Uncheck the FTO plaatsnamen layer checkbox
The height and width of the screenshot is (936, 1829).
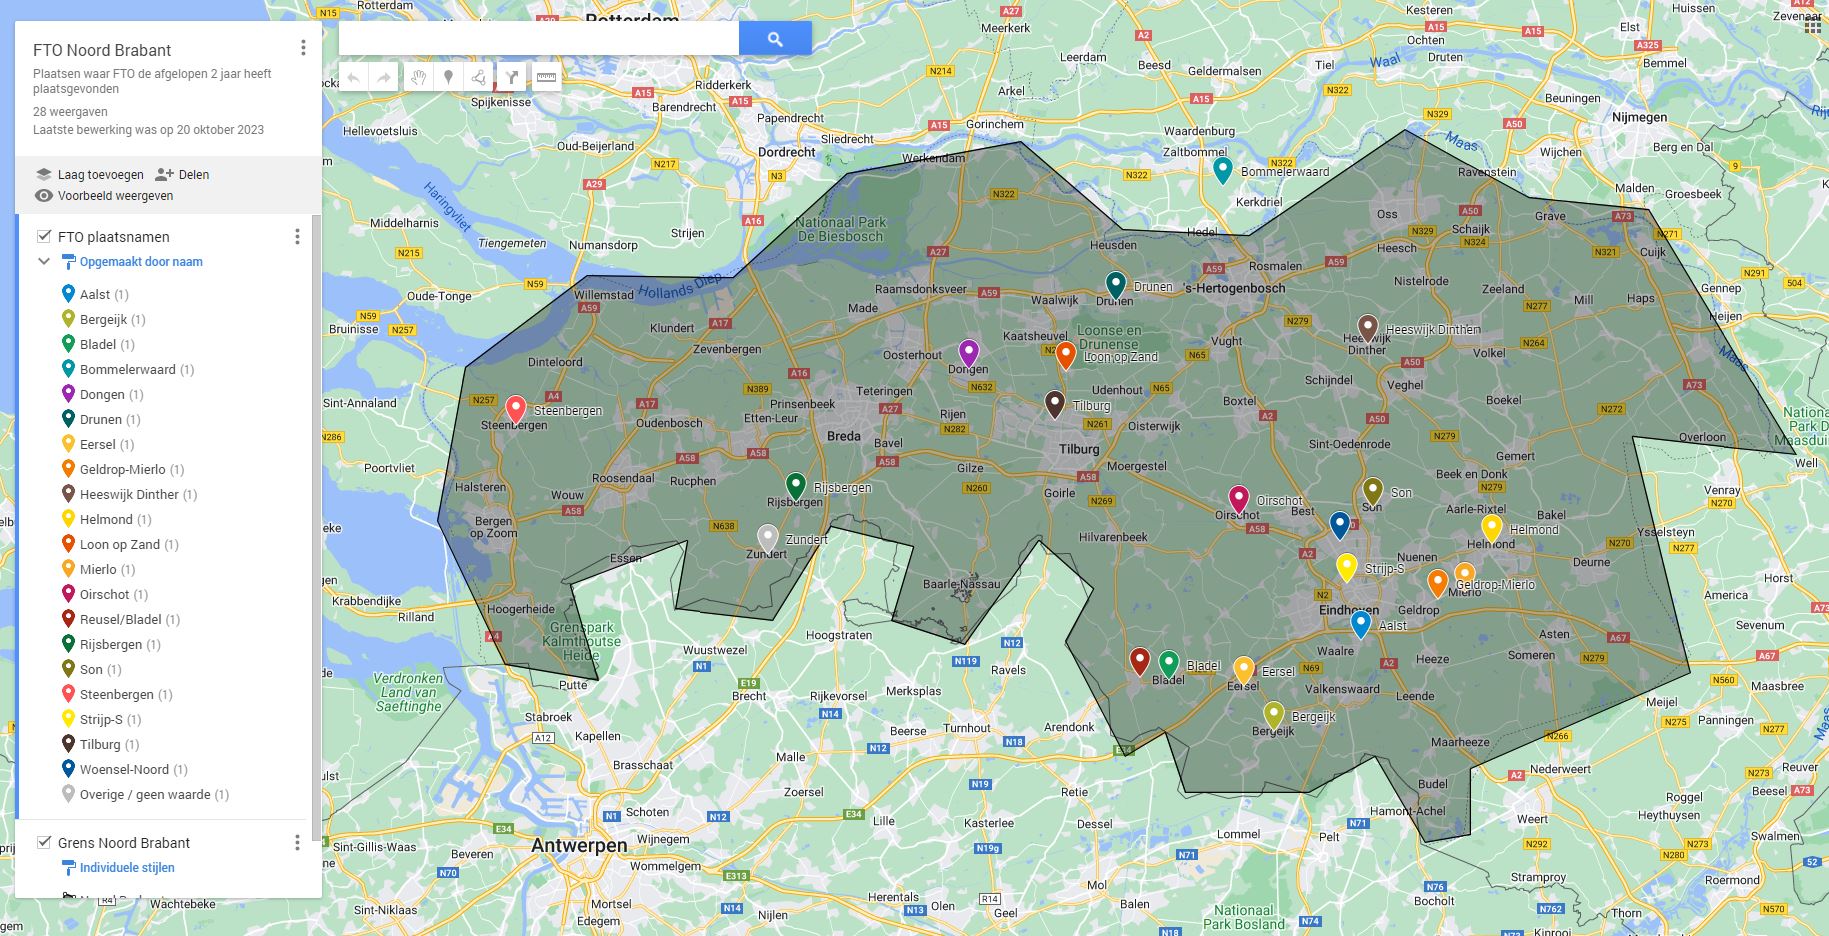coord(44,236)
